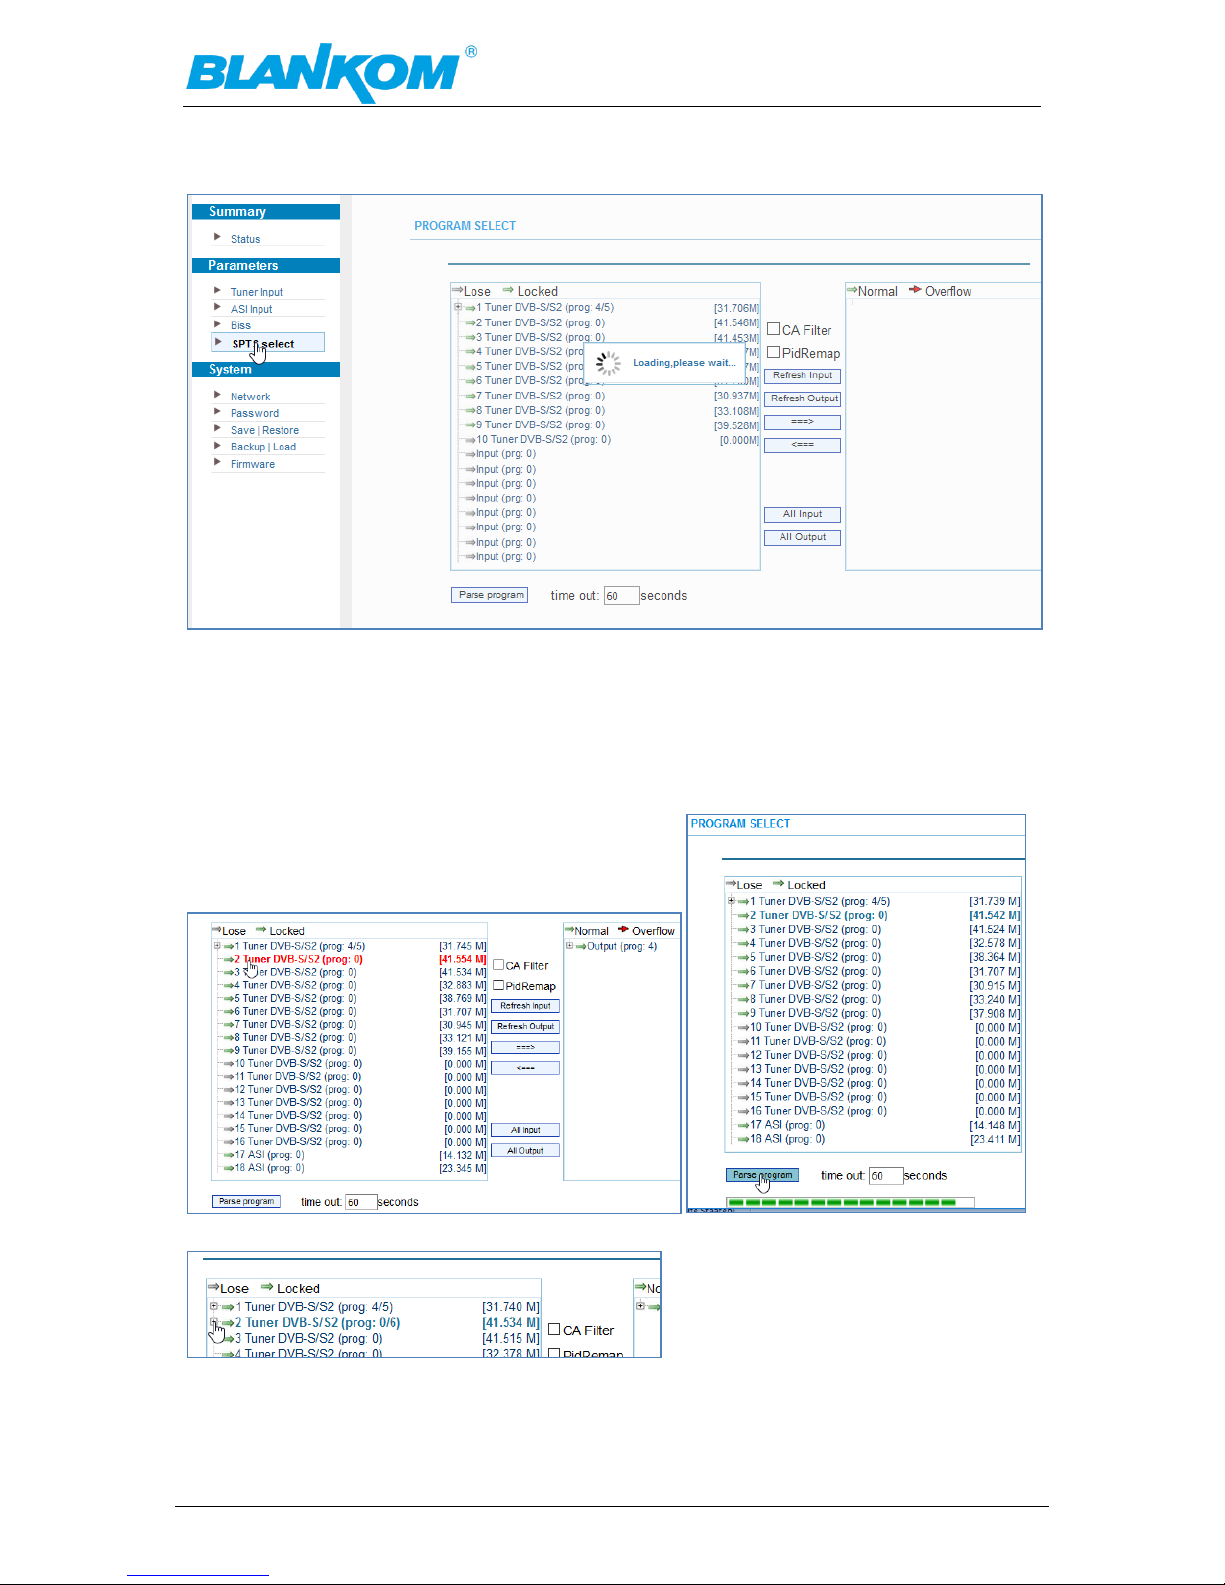The image size is (1225, 1585).
Task: Expand 1 Tuner row showing [31.740 M]
Action: pyautogui.click(x=214, y=1306)
